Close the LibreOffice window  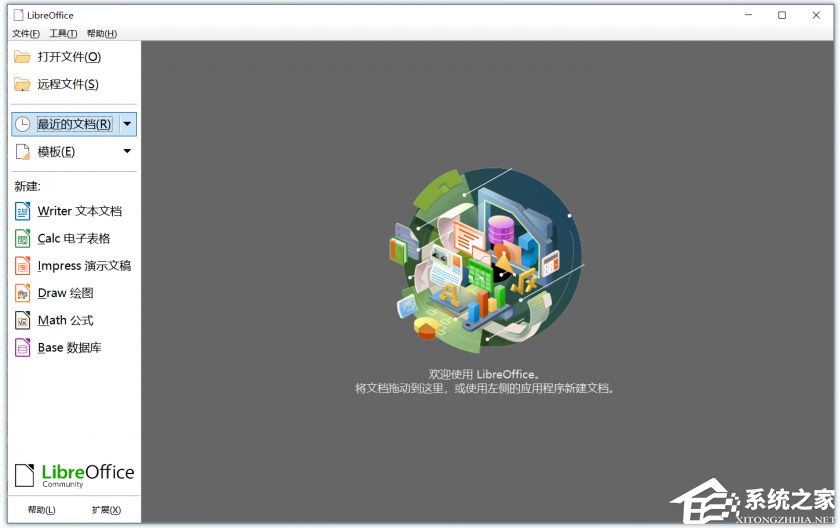coord(816,15)
